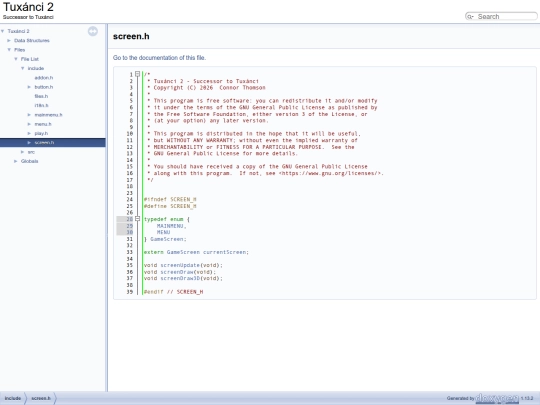The width and height of the screenshot is (540, 405).
Task: Open the src folder entry
Action: coord(31,152)
